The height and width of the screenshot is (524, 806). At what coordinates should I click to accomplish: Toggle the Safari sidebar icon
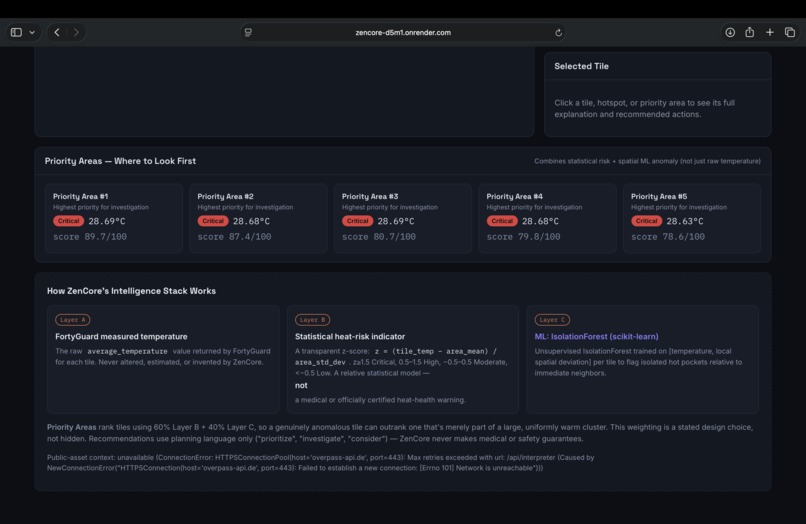(x=16, y=32)
